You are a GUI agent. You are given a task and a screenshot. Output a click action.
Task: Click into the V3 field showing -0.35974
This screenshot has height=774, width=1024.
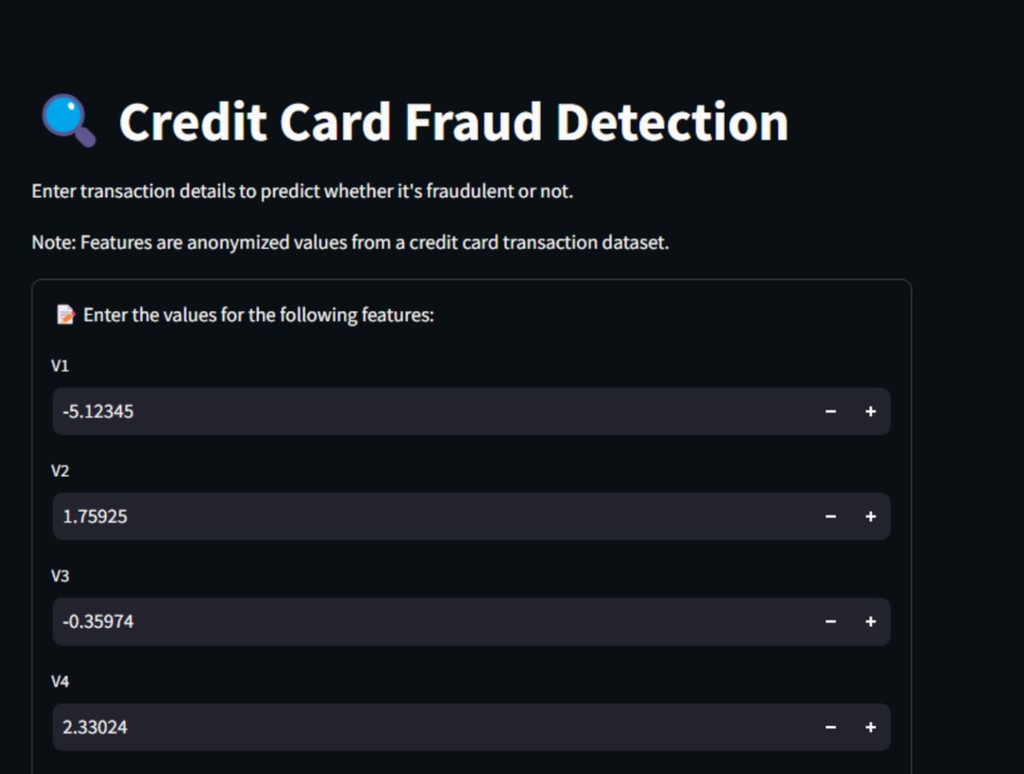430,621
